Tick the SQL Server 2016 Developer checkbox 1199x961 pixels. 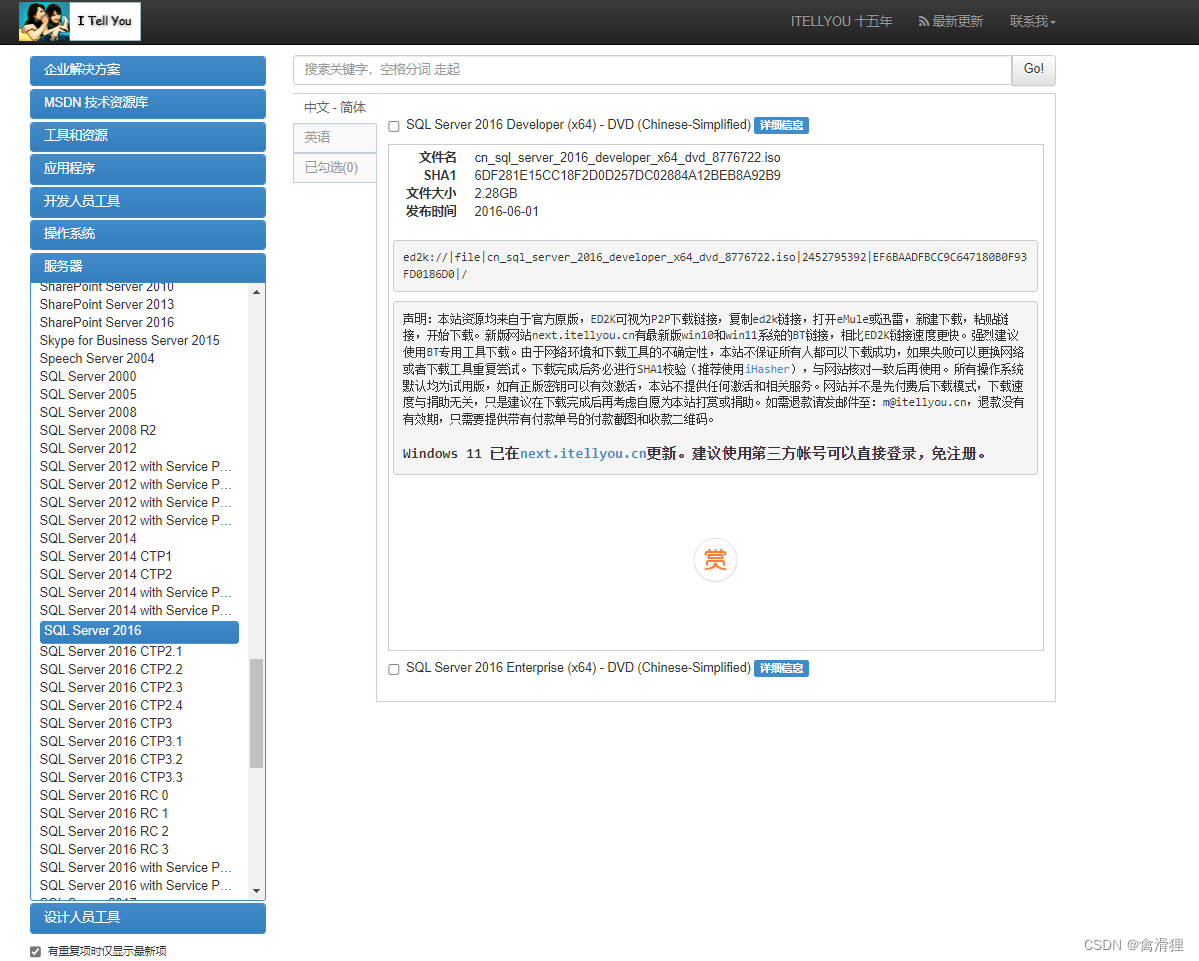pyautogui.click(x=394, y=126)
